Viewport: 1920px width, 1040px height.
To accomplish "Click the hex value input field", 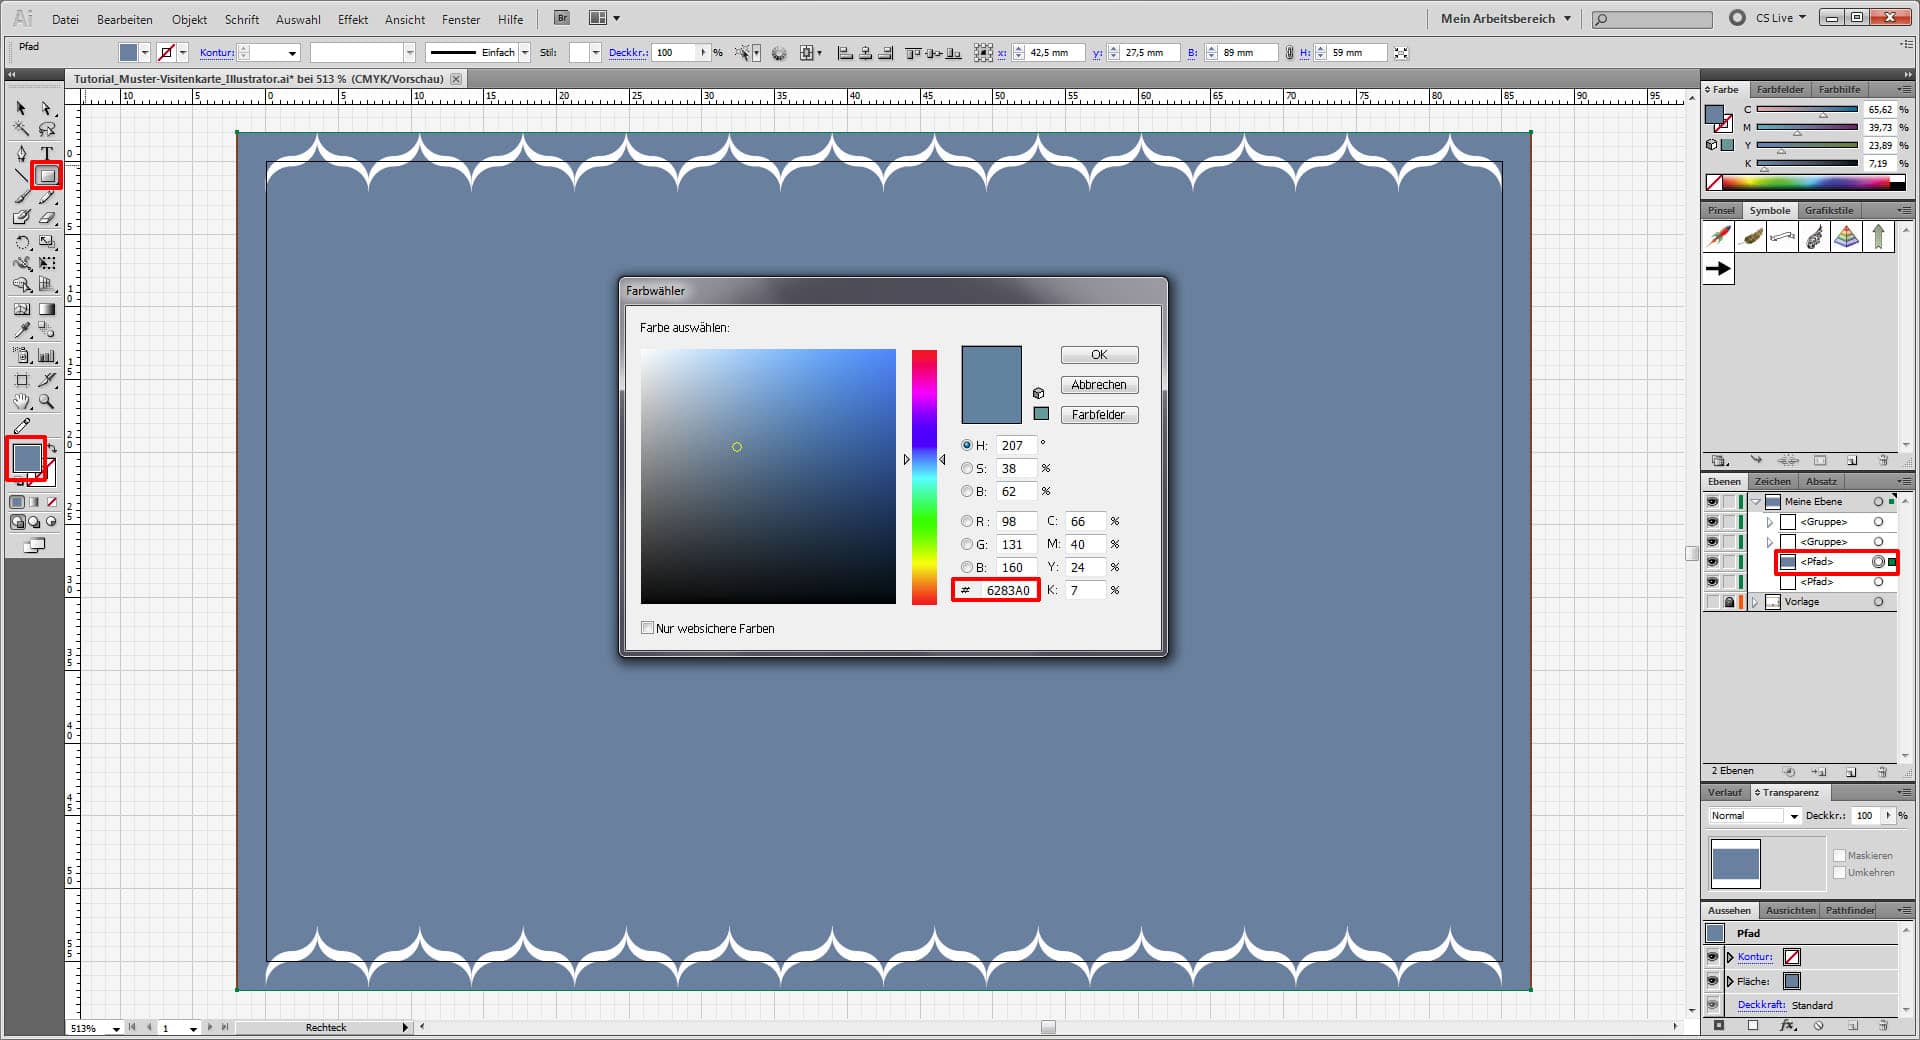I will click(1008, 590).
